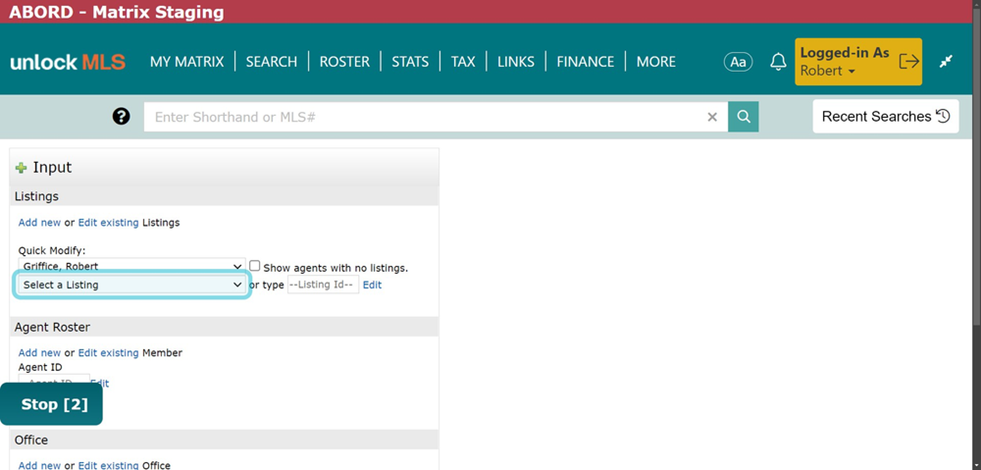981x470 pixels.
Task: Open the STATS menu
Action: click(x=410, y=62)
